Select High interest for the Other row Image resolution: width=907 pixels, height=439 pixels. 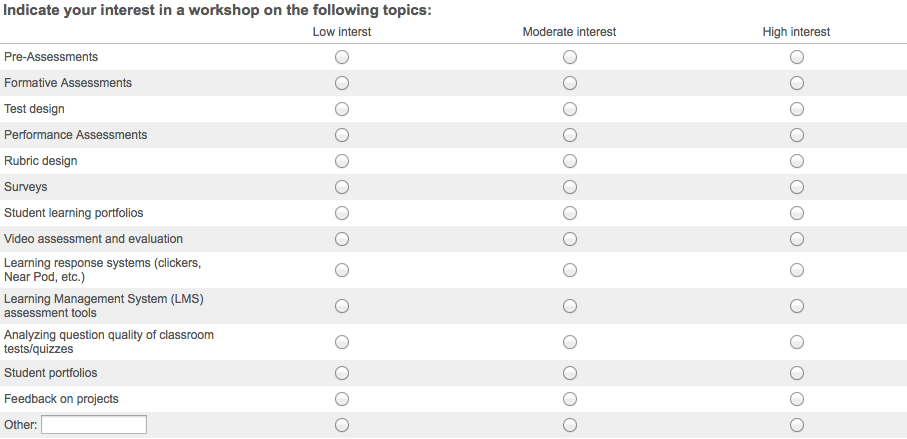797,425
